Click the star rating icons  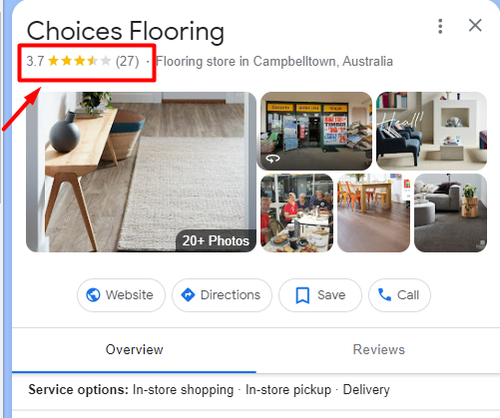click(80, 61)
